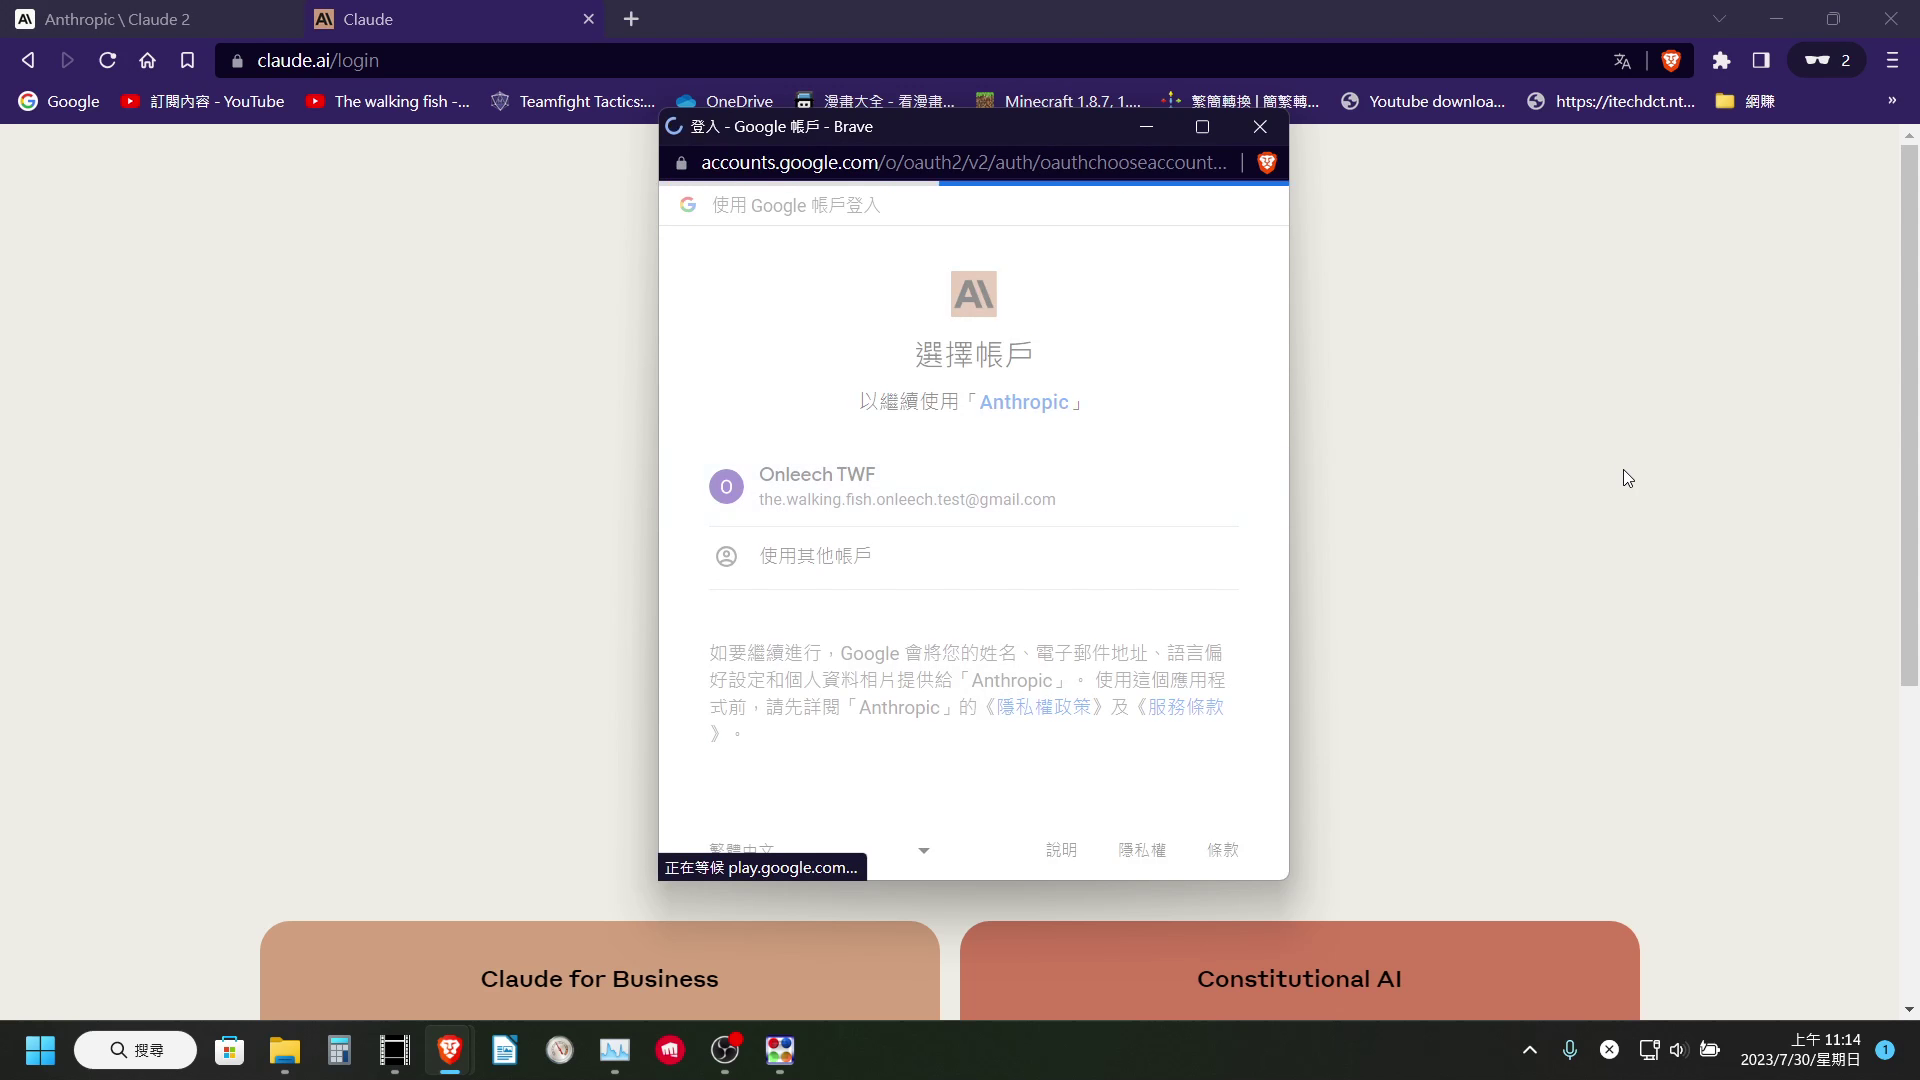Viewport: 1920px width, 1080px height.
Task: Open a new tab with plus button
Action: 631,19
